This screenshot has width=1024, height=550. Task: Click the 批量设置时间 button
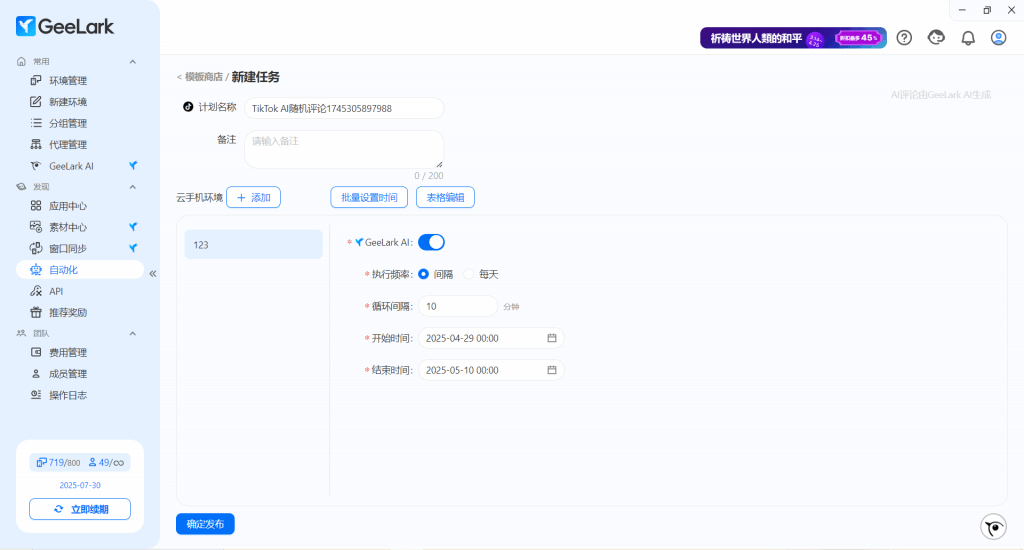point(369,198)
